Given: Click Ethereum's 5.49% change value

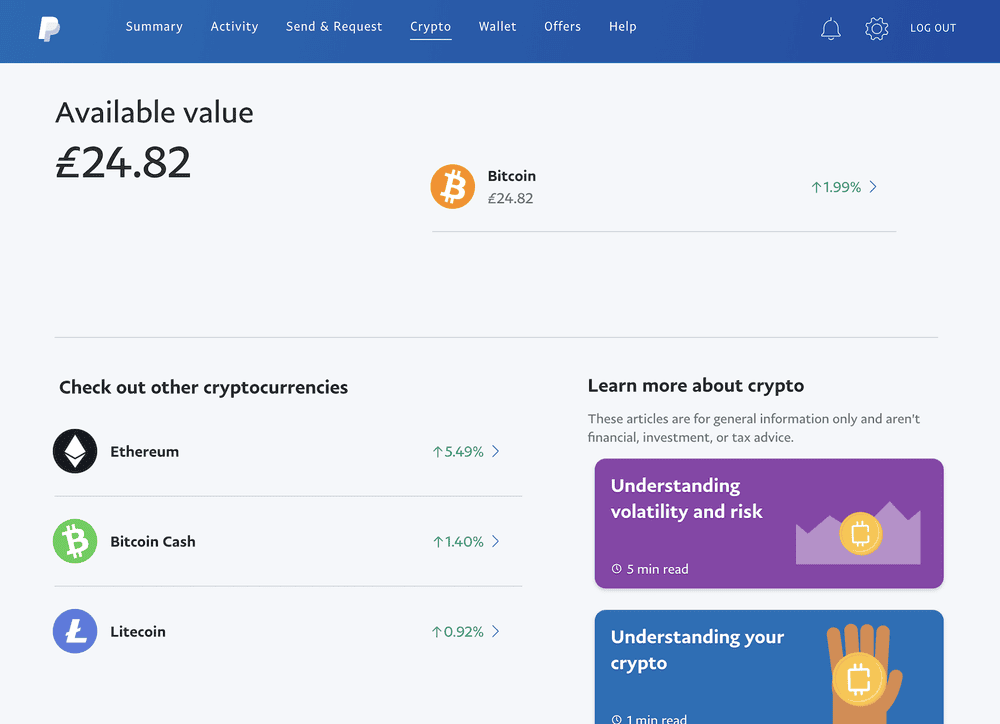Looking at the screenshot, I should pos(458,452).
